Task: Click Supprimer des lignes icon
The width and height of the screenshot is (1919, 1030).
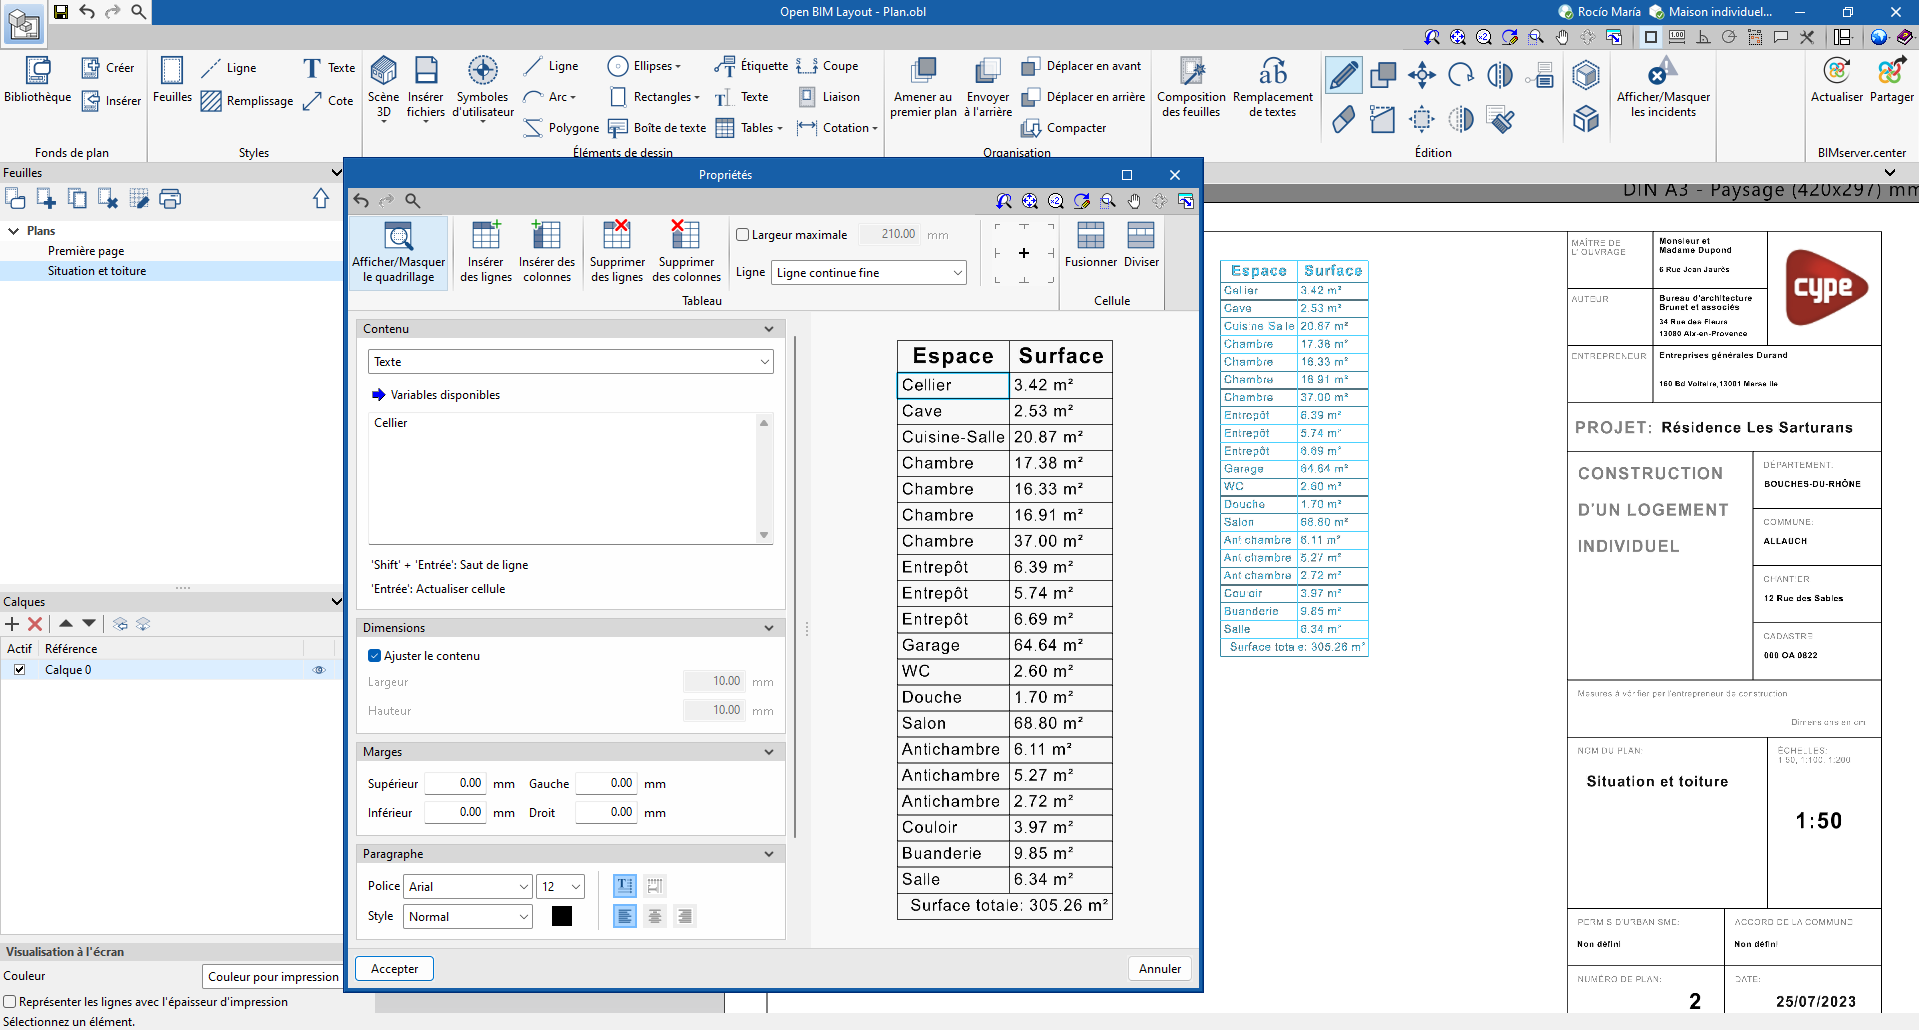Action: point(617,236)
